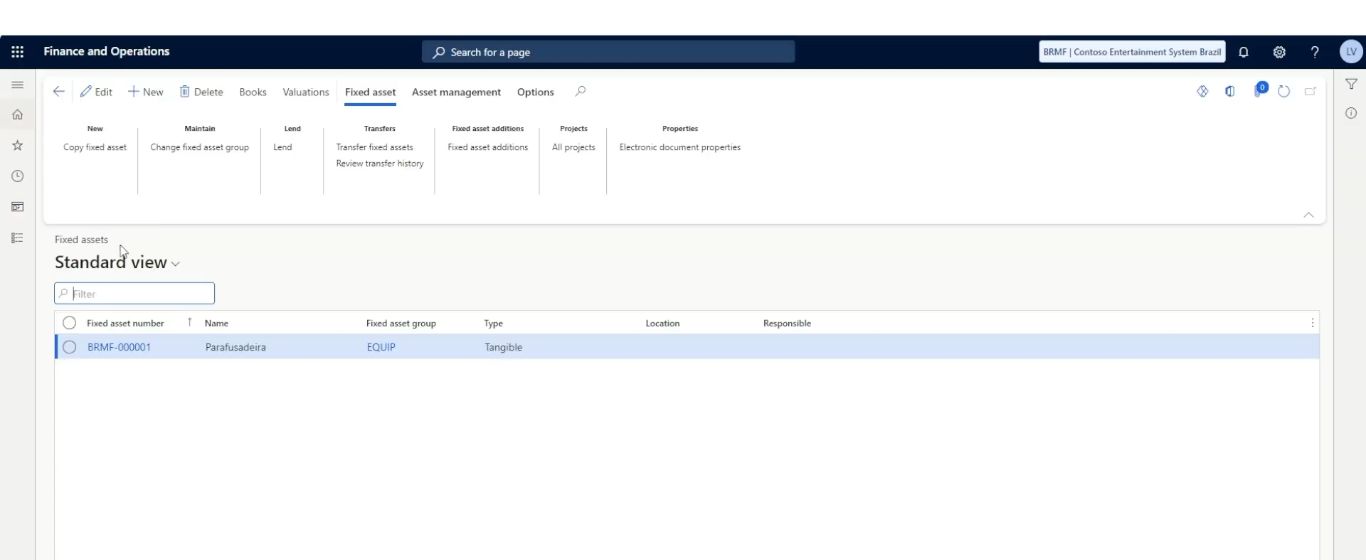Open the app launcher waffle menu

(x=17, y=52)
